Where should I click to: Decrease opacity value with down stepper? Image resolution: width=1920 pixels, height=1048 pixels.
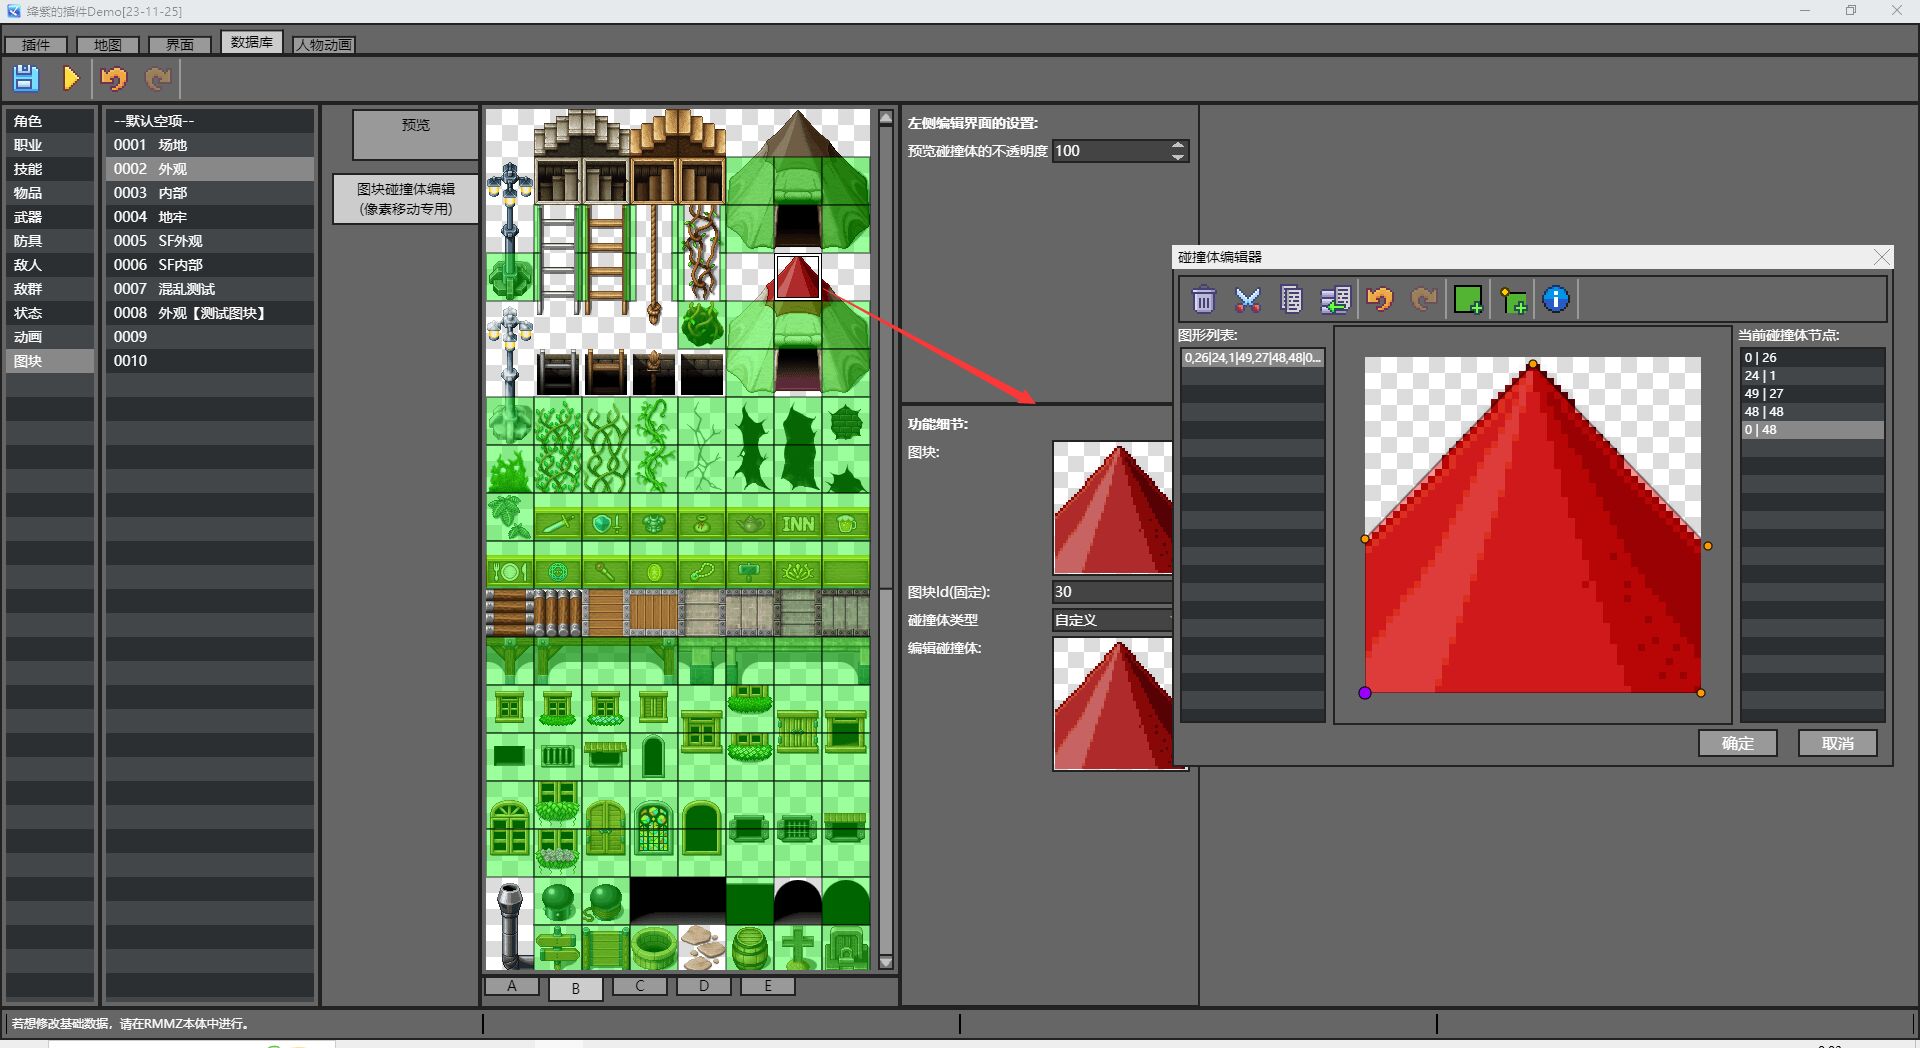point(1178,157)
